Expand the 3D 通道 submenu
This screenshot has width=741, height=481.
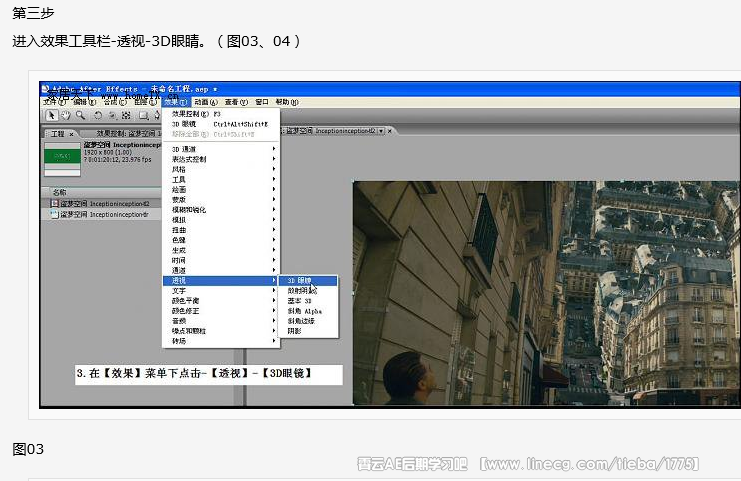click(221, 149)
